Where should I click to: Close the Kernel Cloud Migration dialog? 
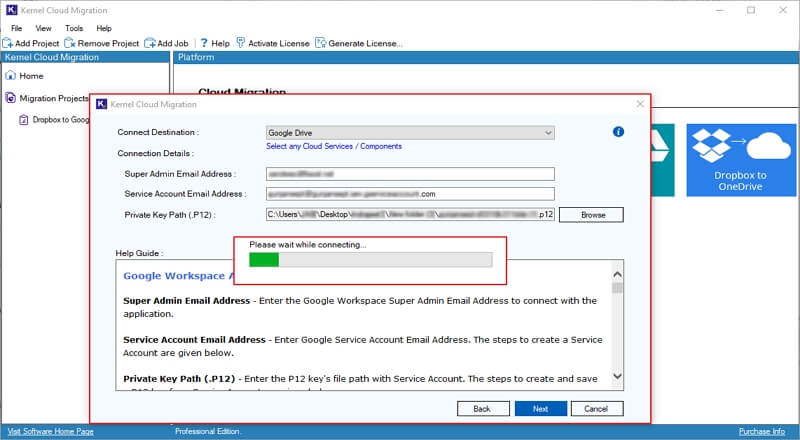pyautogui.click(x=640, y=104)
